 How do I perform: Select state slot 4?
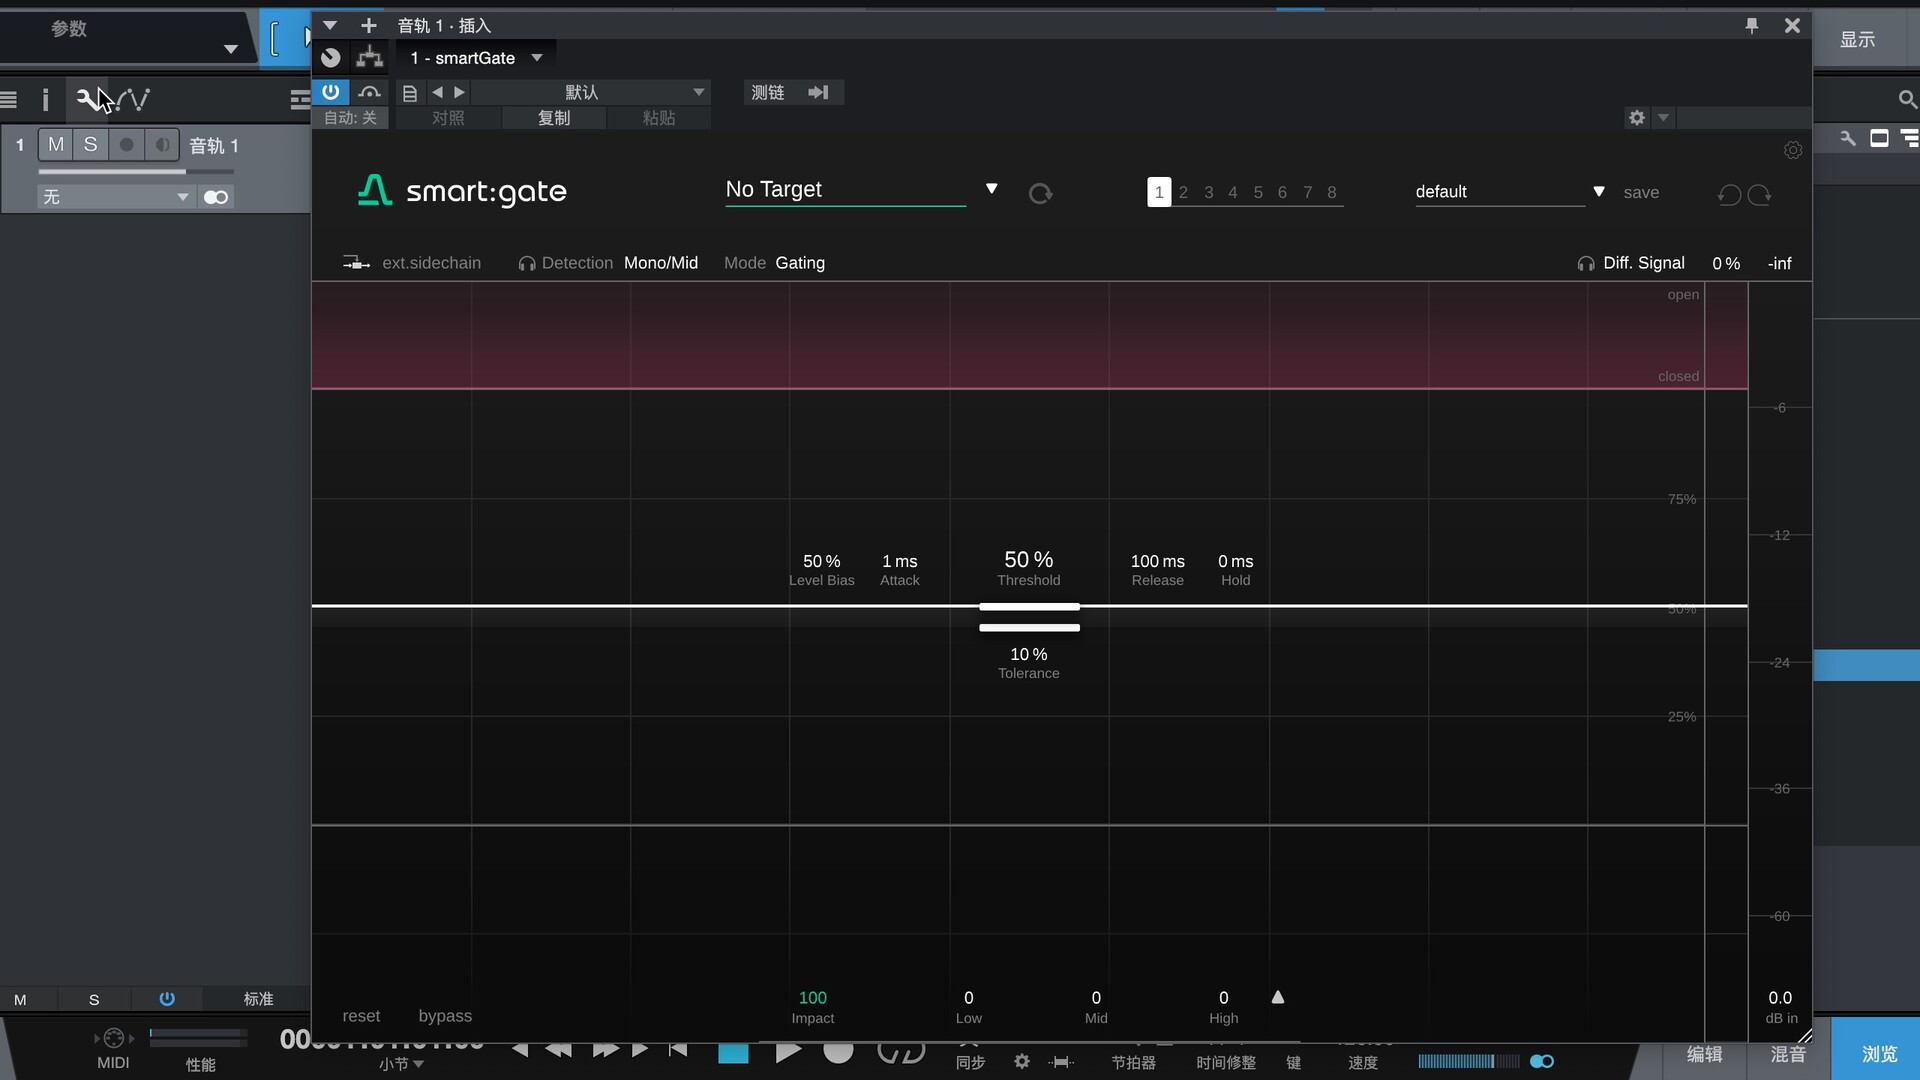(x=1233, y=192)
